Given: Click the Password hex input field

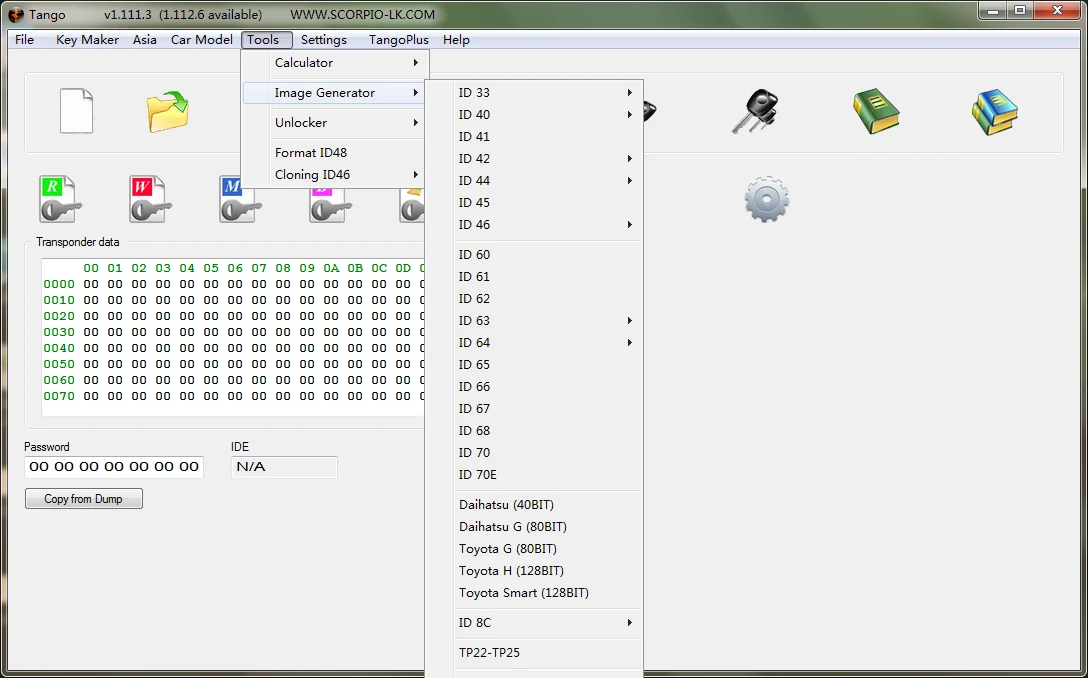Looking at the screenshot, I should [114, 467].
